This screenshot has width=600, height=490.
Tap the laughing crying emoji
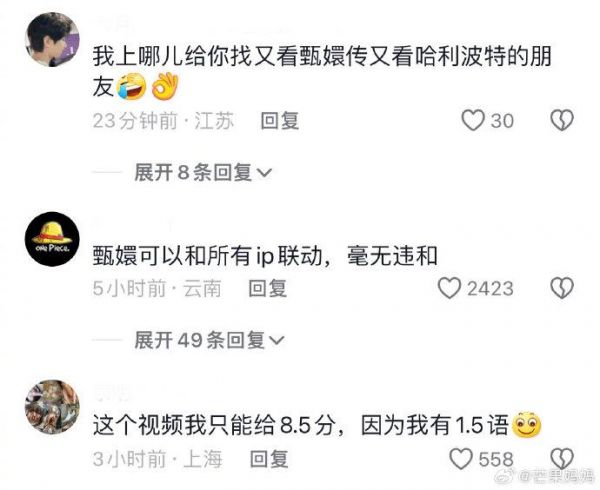[x=131, y=86]
